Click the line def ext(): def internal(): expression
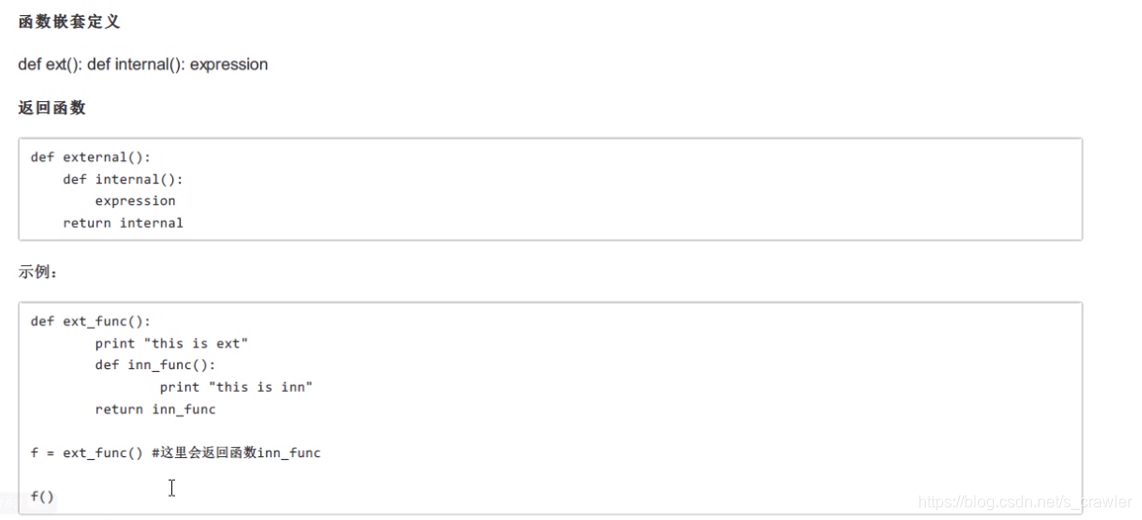The height and width of the screenshot is (520, 1142). pyautogui.click(x=143, y=64)
